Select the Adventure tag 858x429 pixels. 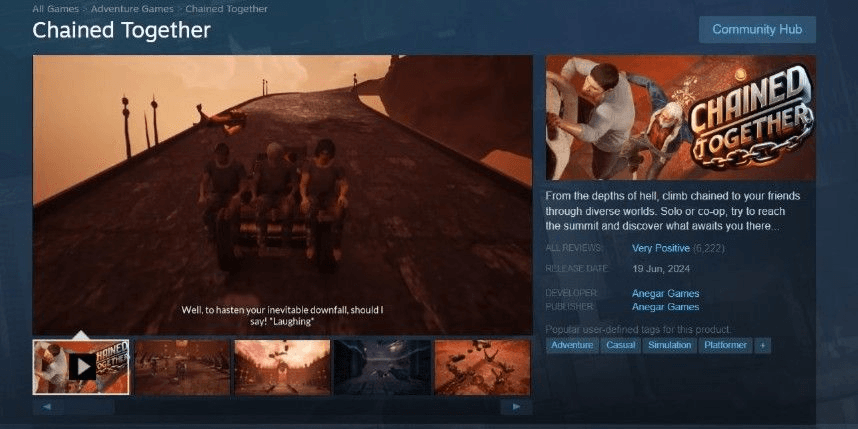coord(572,345)
